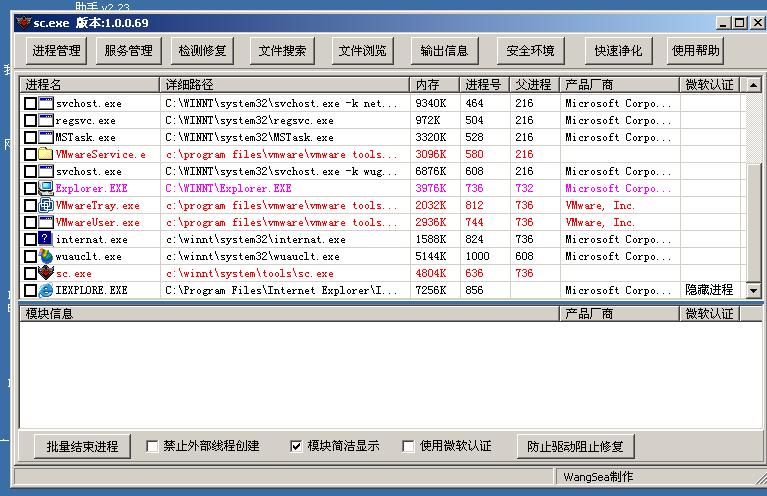Select path c:\winnt\system\tools\sc.exe
Screen dimensions: 767x496
pos(249,273)
